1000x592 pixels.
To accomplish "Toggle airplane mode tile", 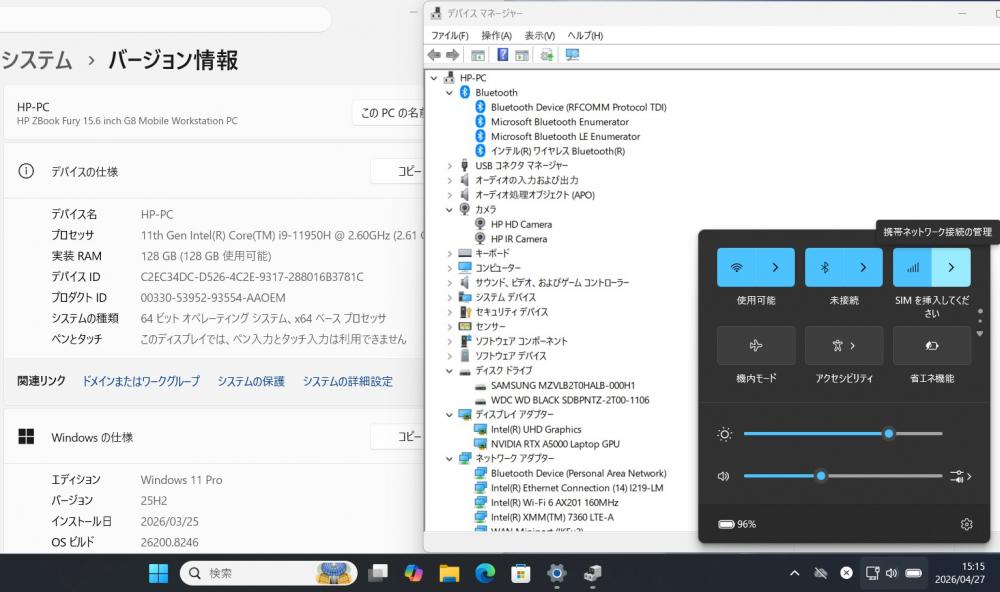I will point(756,346).
